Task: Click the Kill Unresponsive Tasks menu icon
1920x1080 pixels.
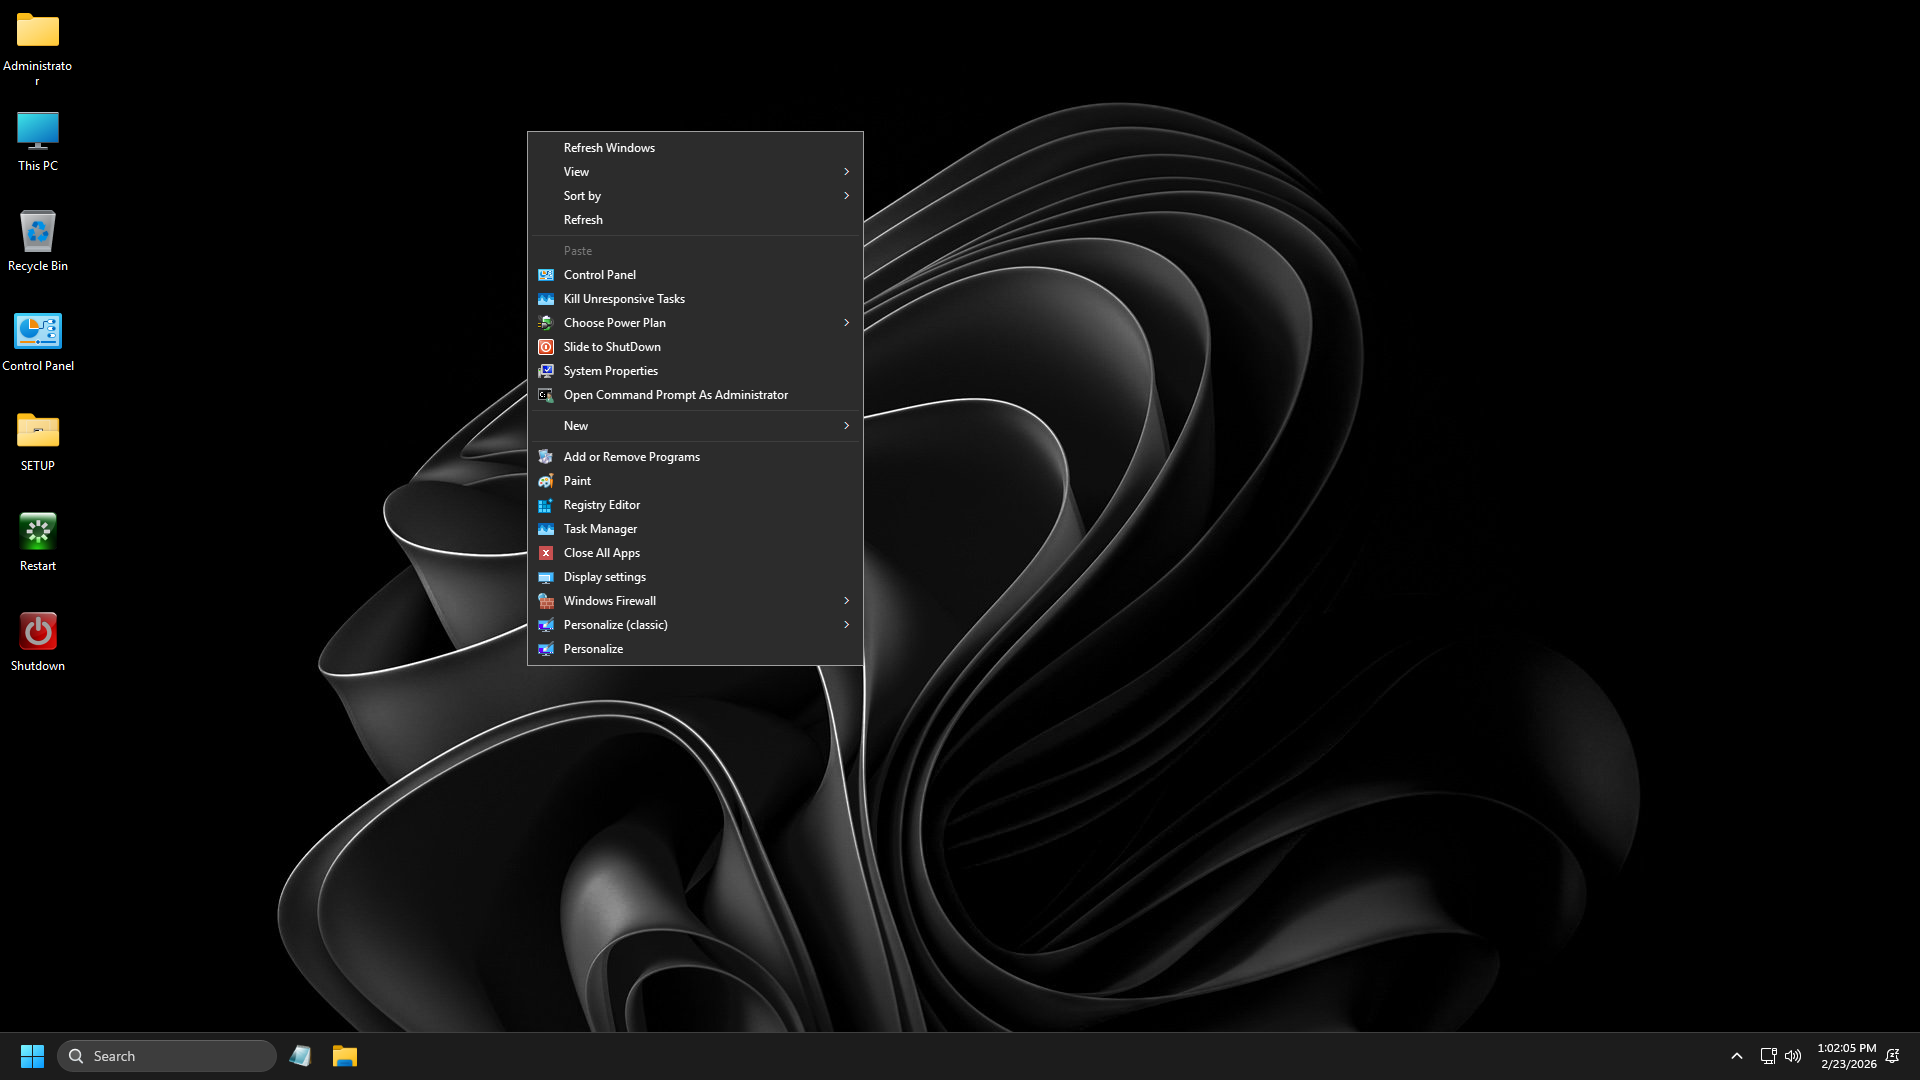Action: click(546, 299)
